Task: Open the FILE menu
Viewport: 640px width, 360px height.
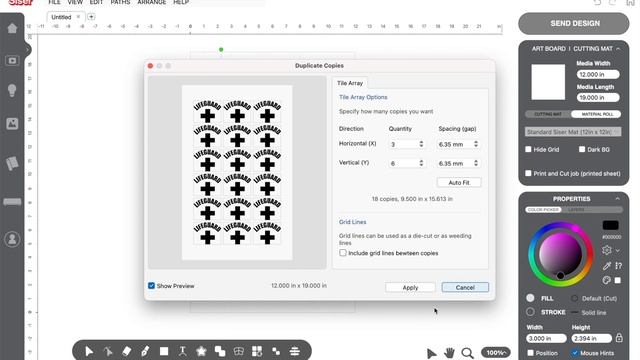Action: (x=54, y=2)
